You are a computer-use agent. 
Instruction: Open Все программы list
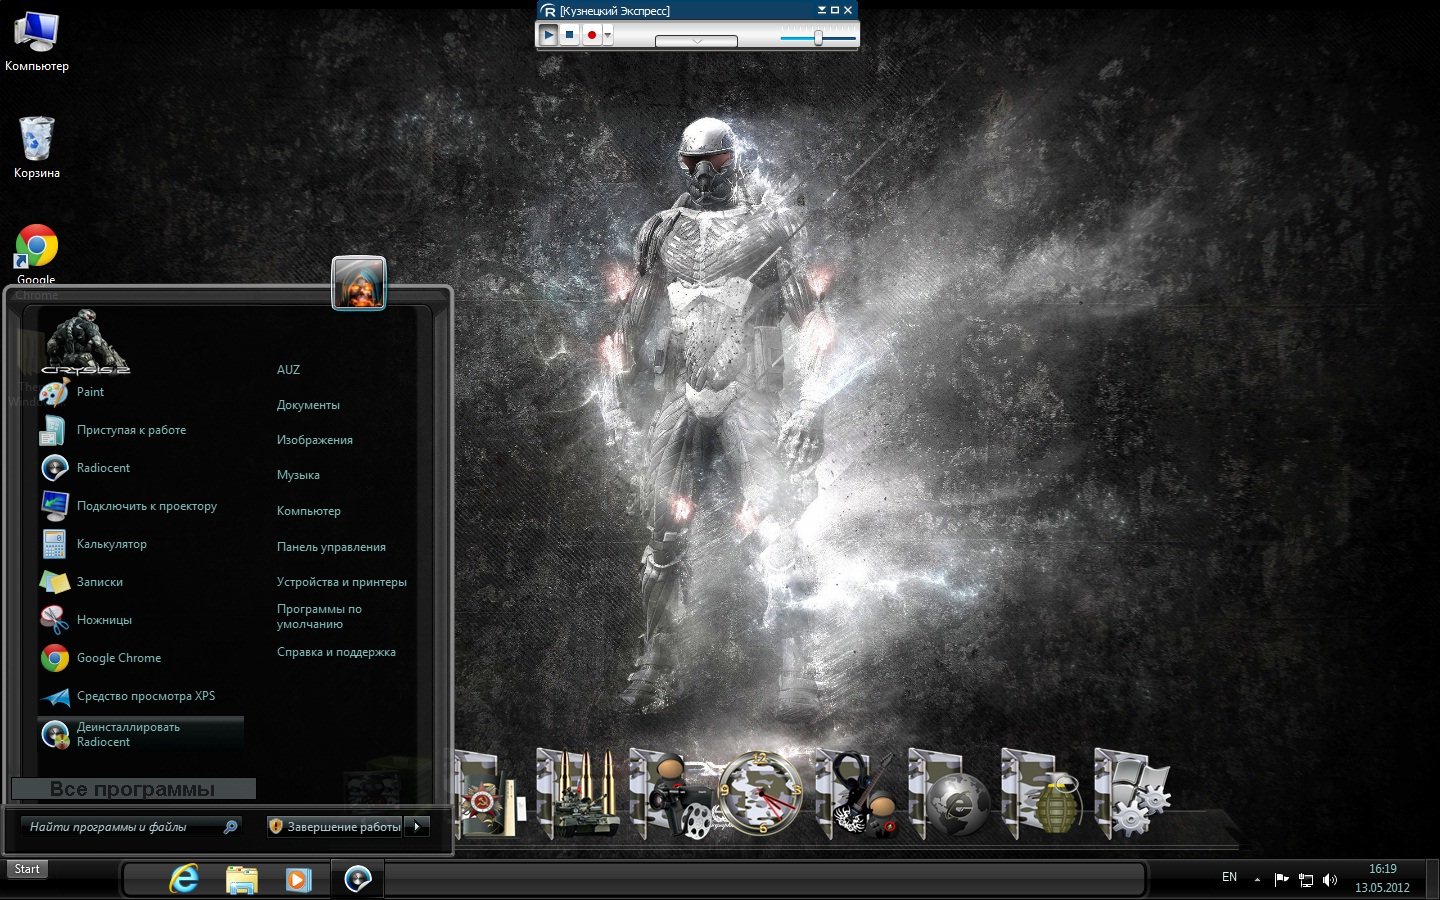tap(133, 789)
